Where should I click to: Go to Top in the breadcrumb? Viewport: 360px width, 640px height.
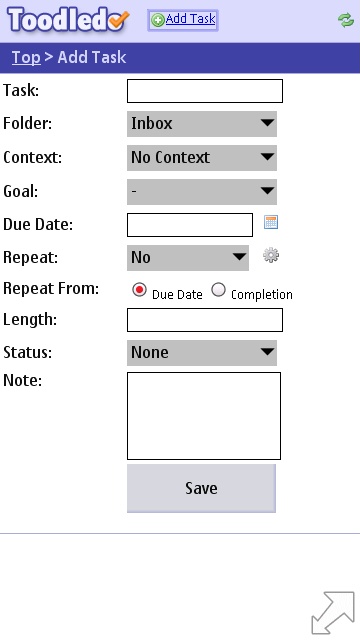pyautogui.click(x=26, y=58)
